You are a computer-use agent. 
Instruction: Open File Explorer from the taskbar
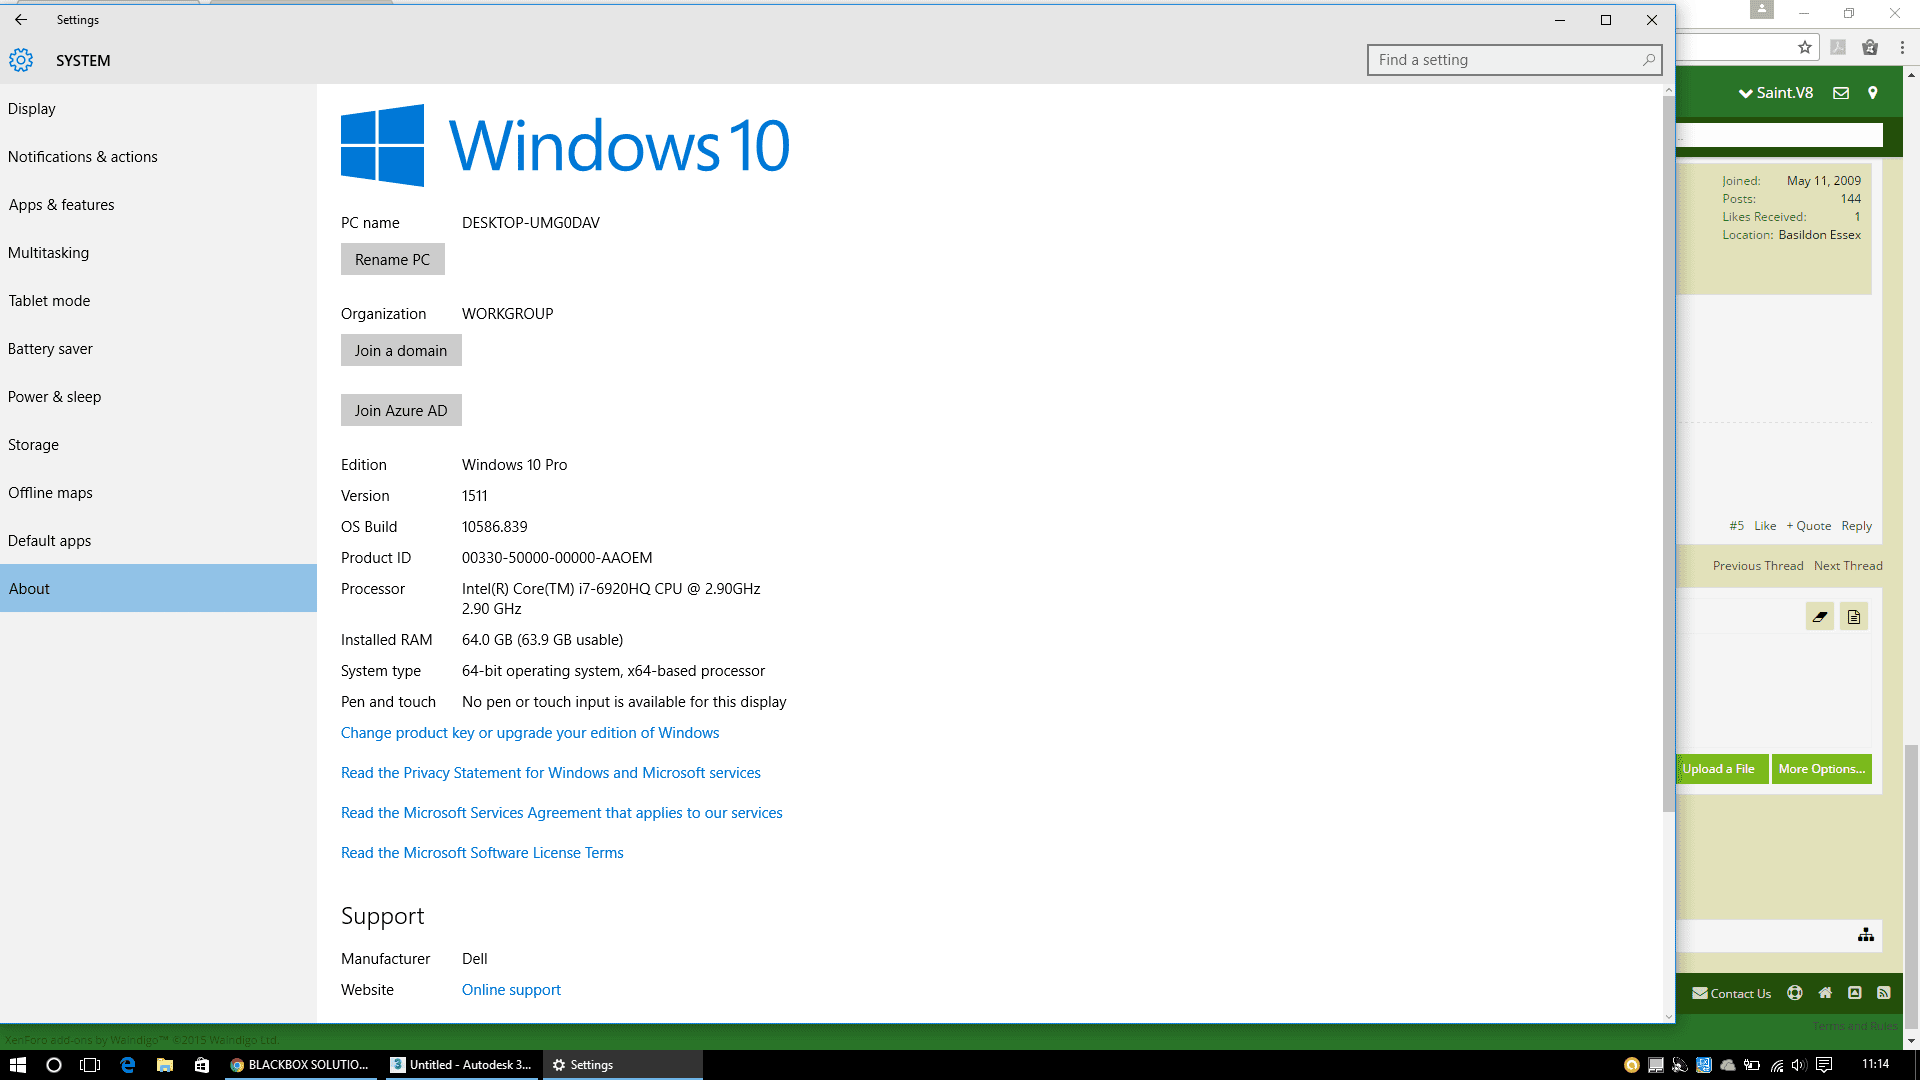point(165,1065)
